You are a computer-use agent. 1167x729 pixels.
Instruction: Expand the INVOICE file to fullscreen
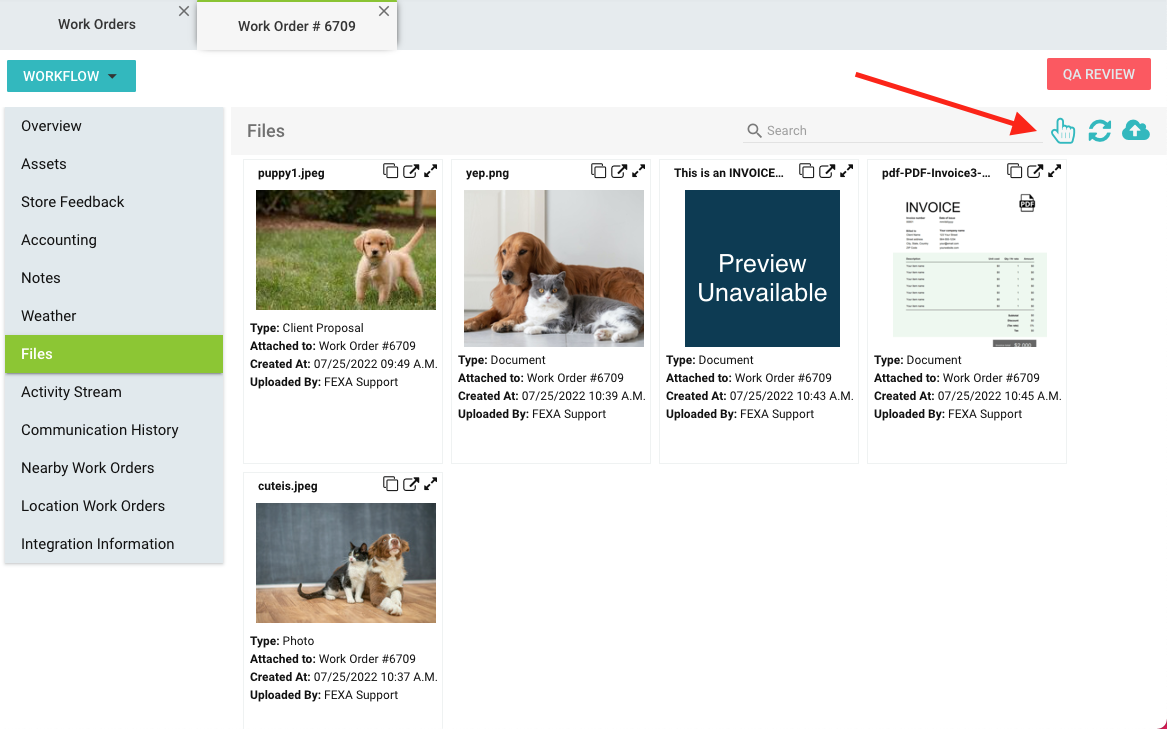pos(847,171)
